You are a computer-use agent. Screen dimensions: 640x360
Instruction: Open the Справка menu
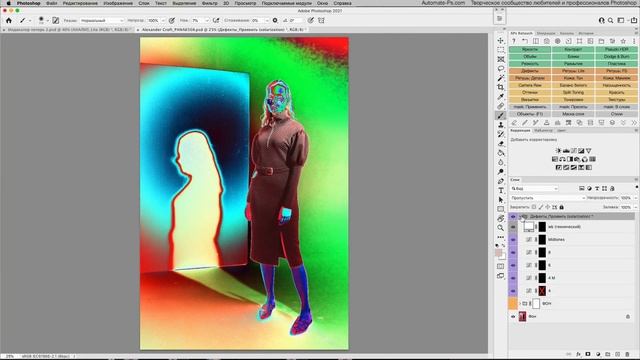tap(342, 3)
